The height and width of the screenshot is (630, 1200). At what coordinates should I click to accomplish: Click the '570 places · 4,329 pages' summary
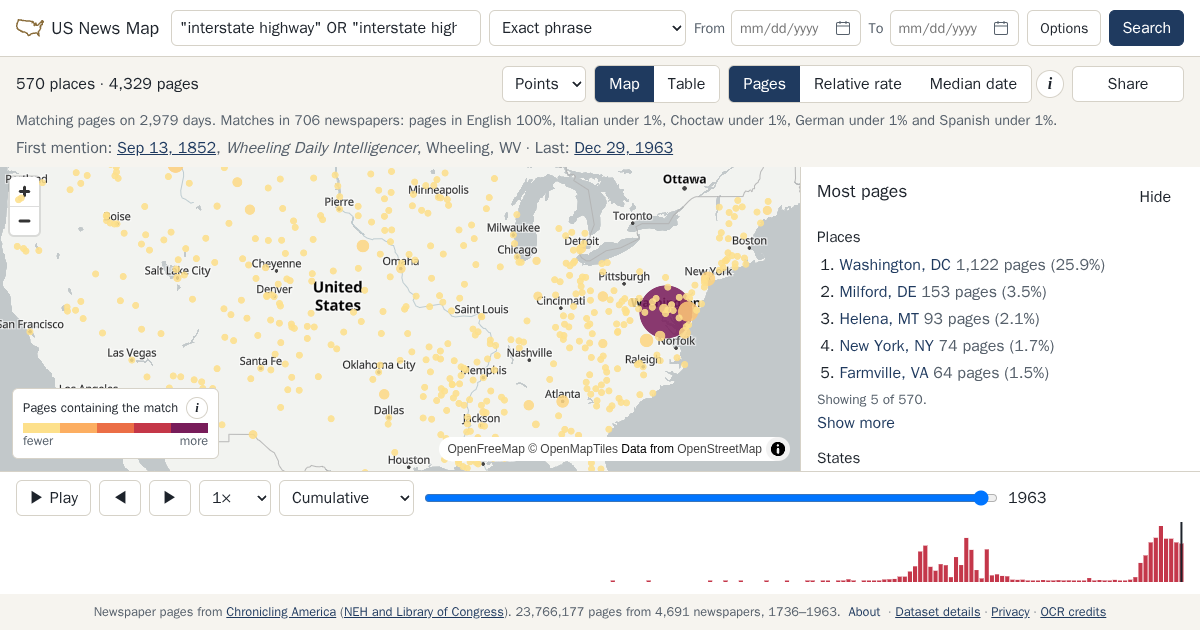coord(107,84)
